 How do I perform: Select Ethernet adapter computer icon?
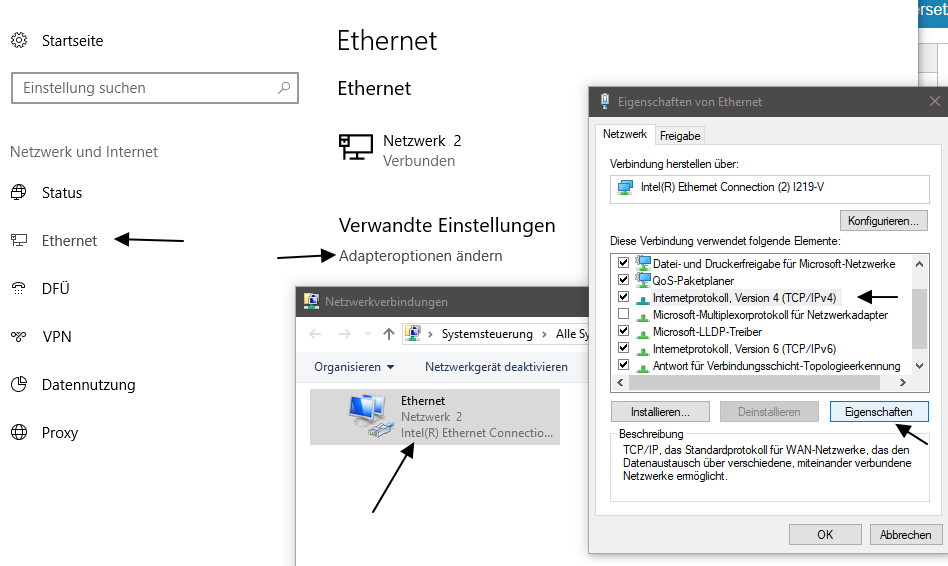(368, 415)
